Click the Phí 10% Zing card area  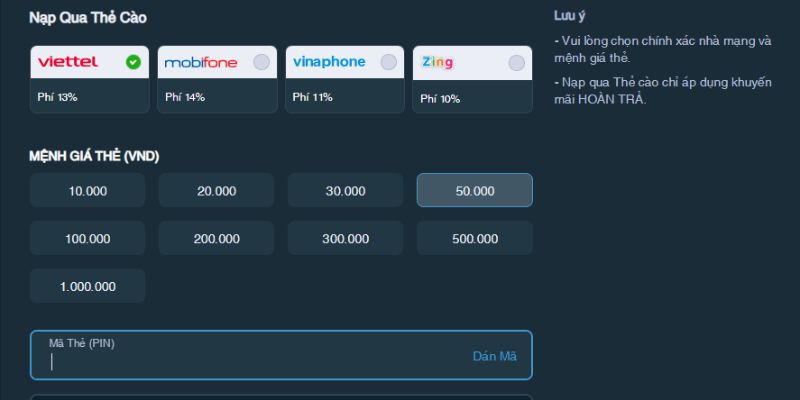pyautogui.click(x=472, y=96)
